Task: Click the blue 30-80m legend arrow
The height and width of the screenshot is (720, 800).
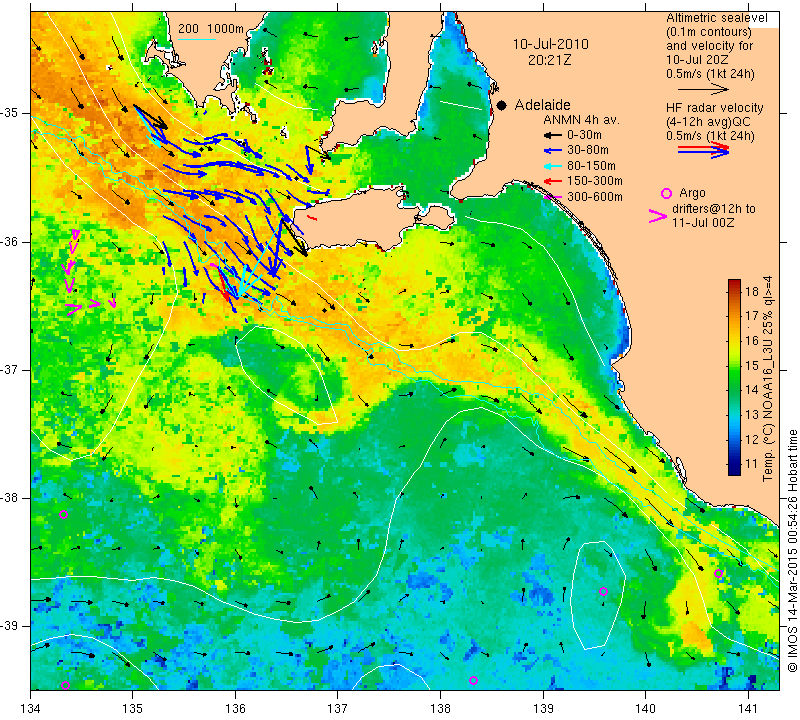Action: coord(553,151)
